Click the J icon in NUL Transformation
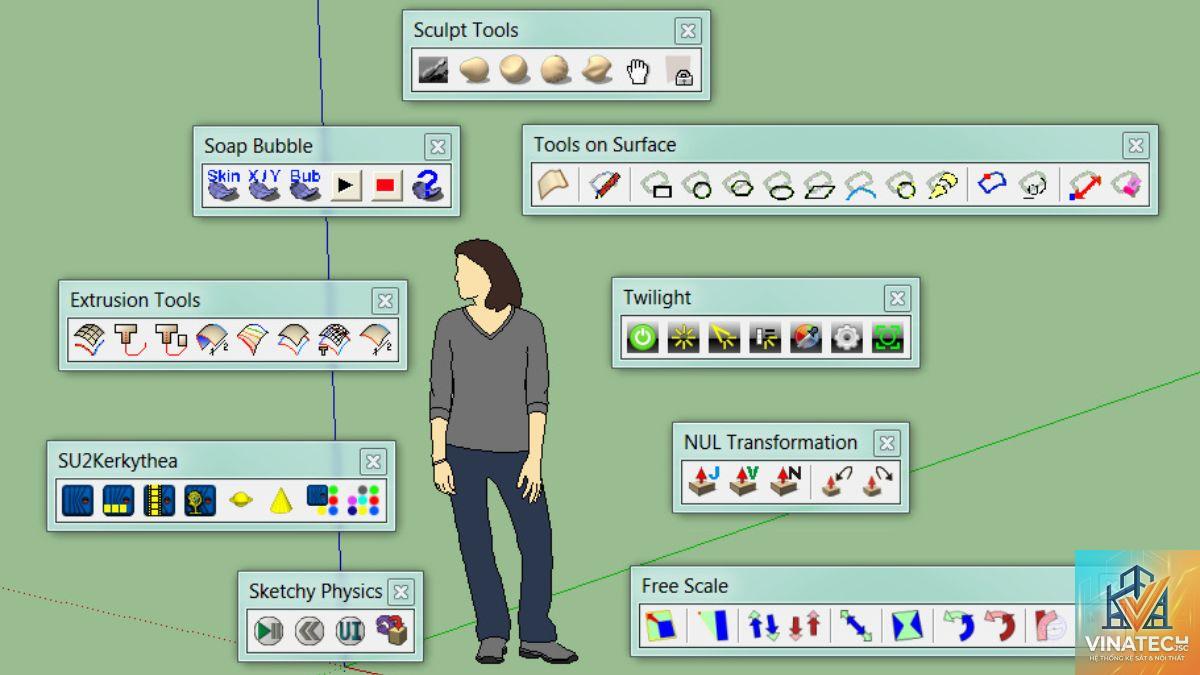This screenshot has width=1200, height=675. (x=704, y=482)
